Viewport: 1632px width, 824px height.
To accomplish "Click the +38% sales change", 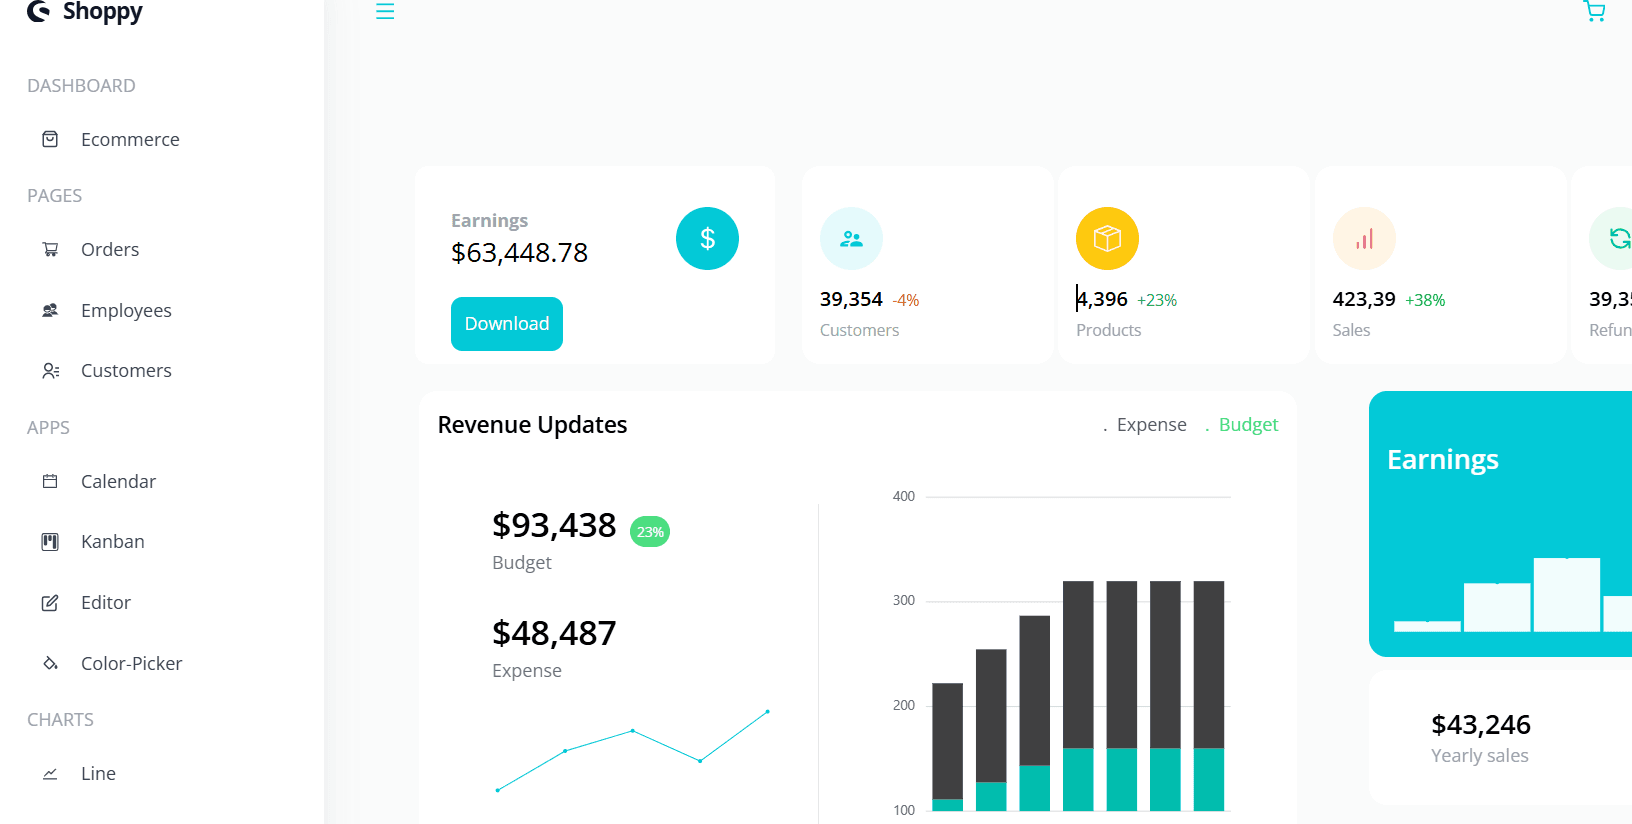I will point(1425,300).
